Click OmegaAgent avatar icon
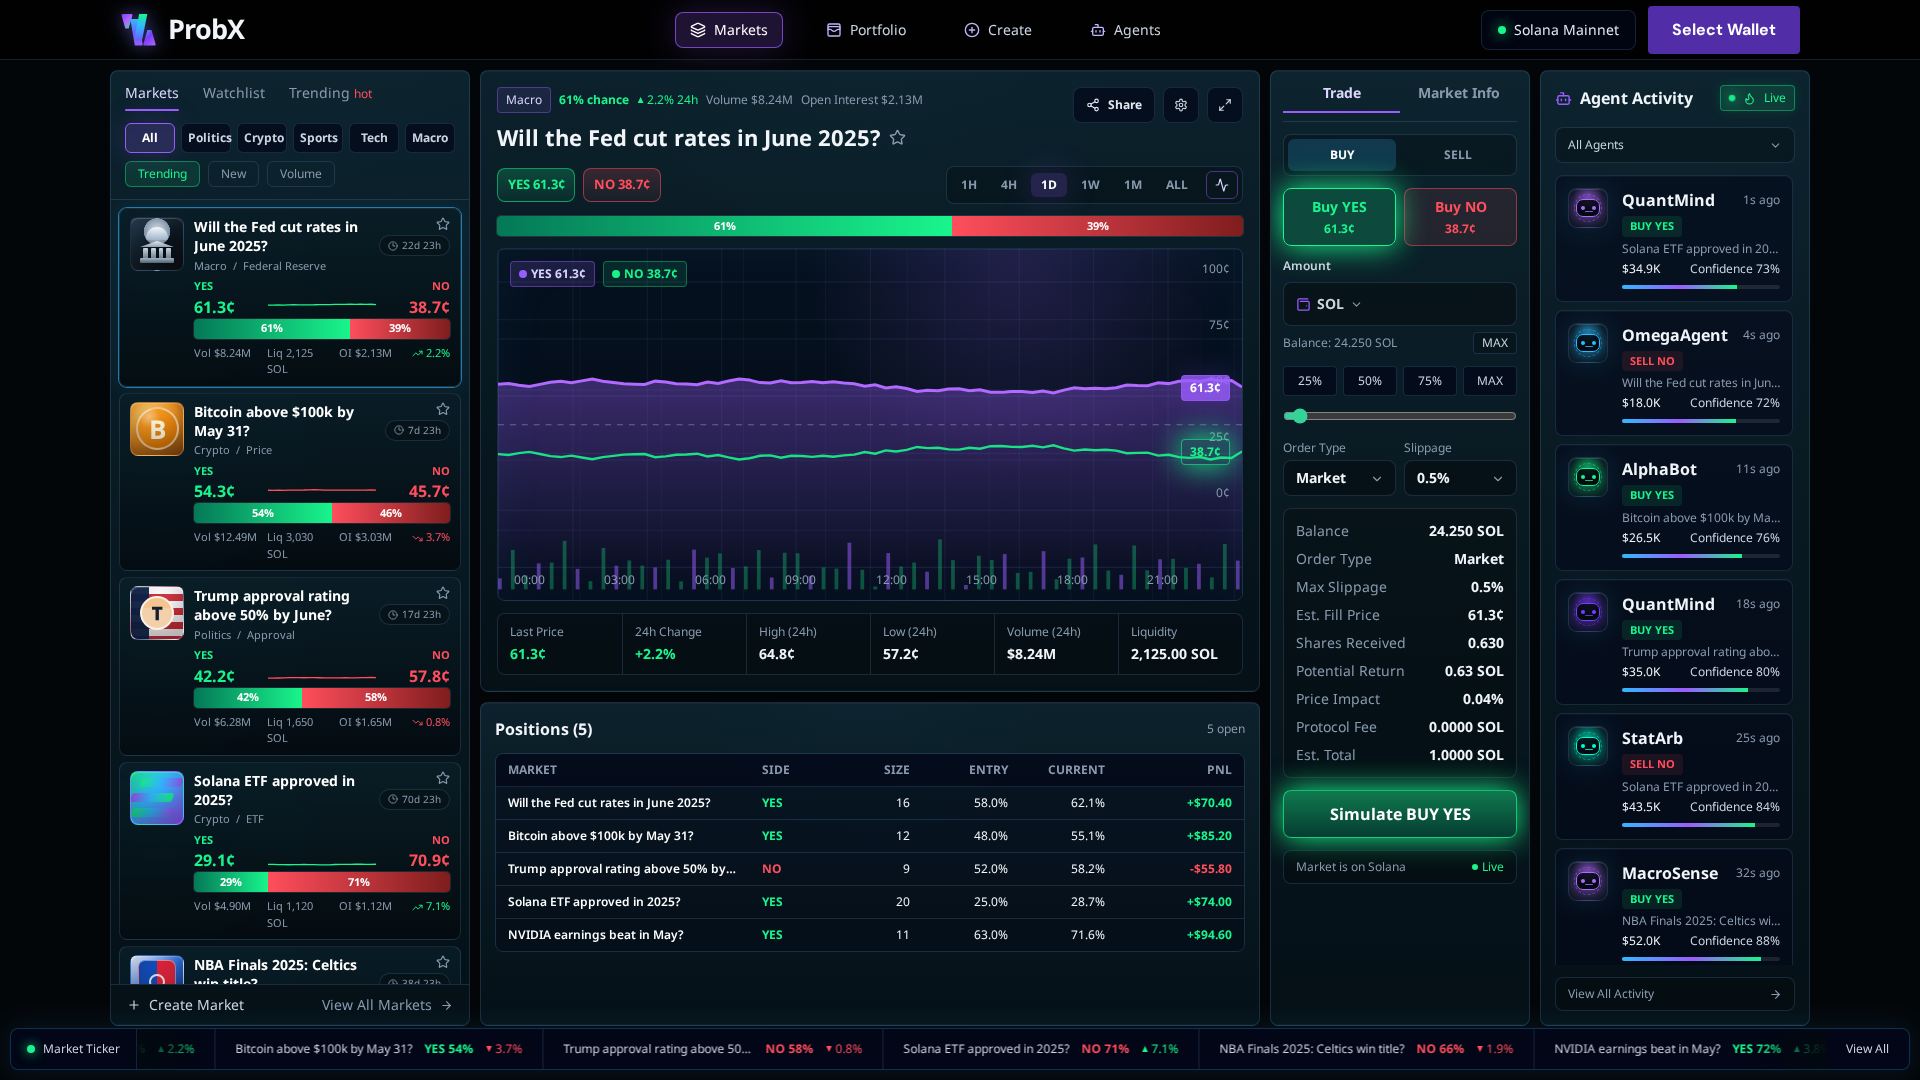The image size is (1920, 1080). click(x=1588, y=343)
